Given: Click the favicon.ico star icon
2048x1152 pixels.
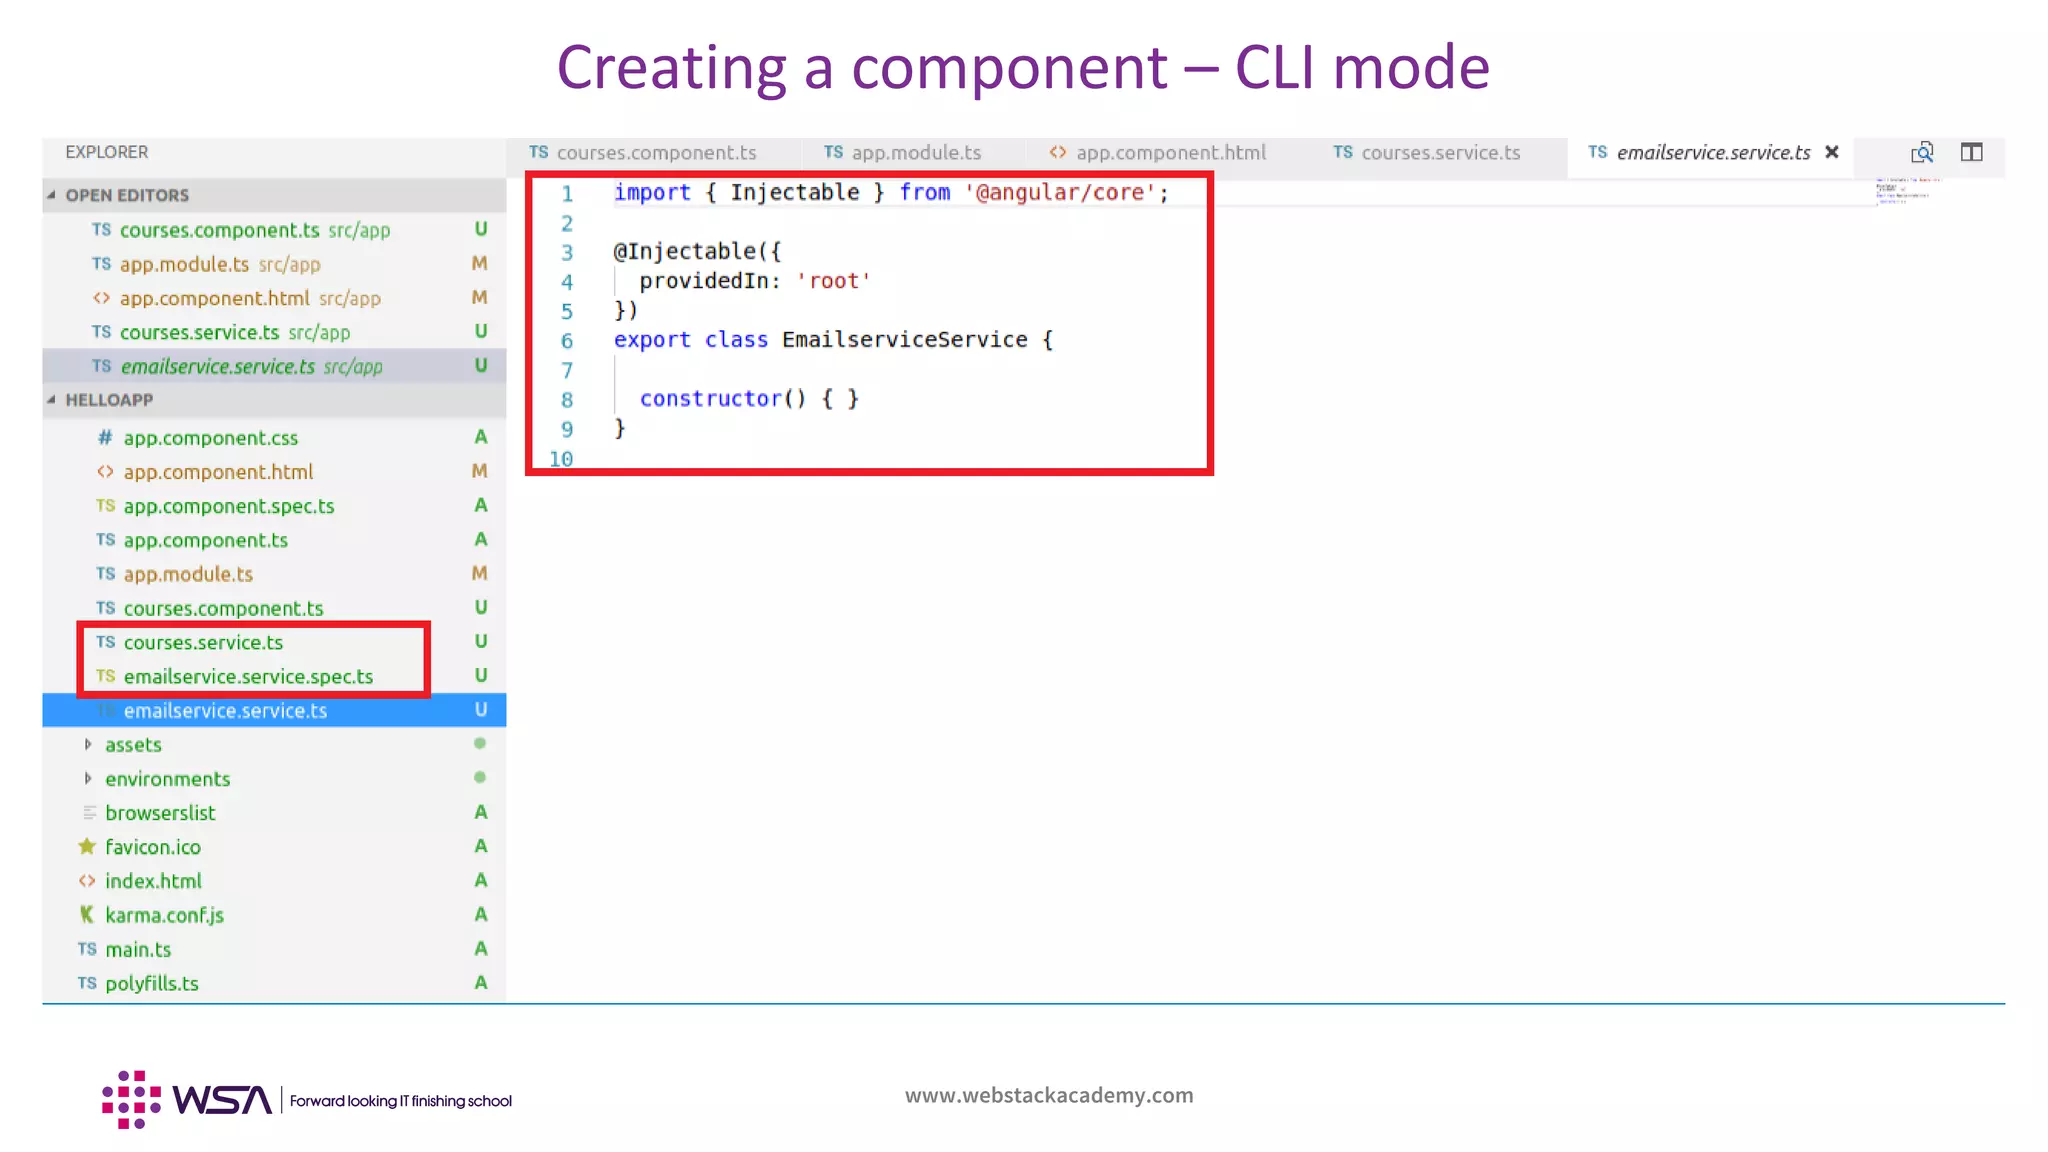Looking at the screenshot, I should [x=87, y=847].
